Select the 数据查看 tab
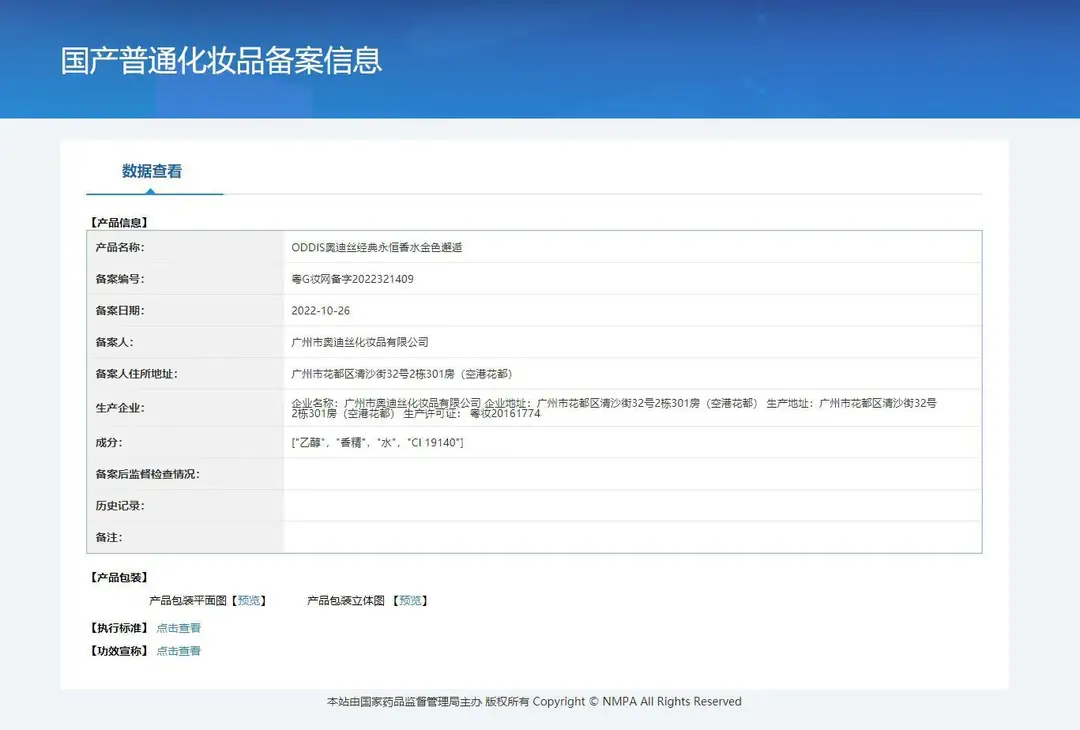 152,171
